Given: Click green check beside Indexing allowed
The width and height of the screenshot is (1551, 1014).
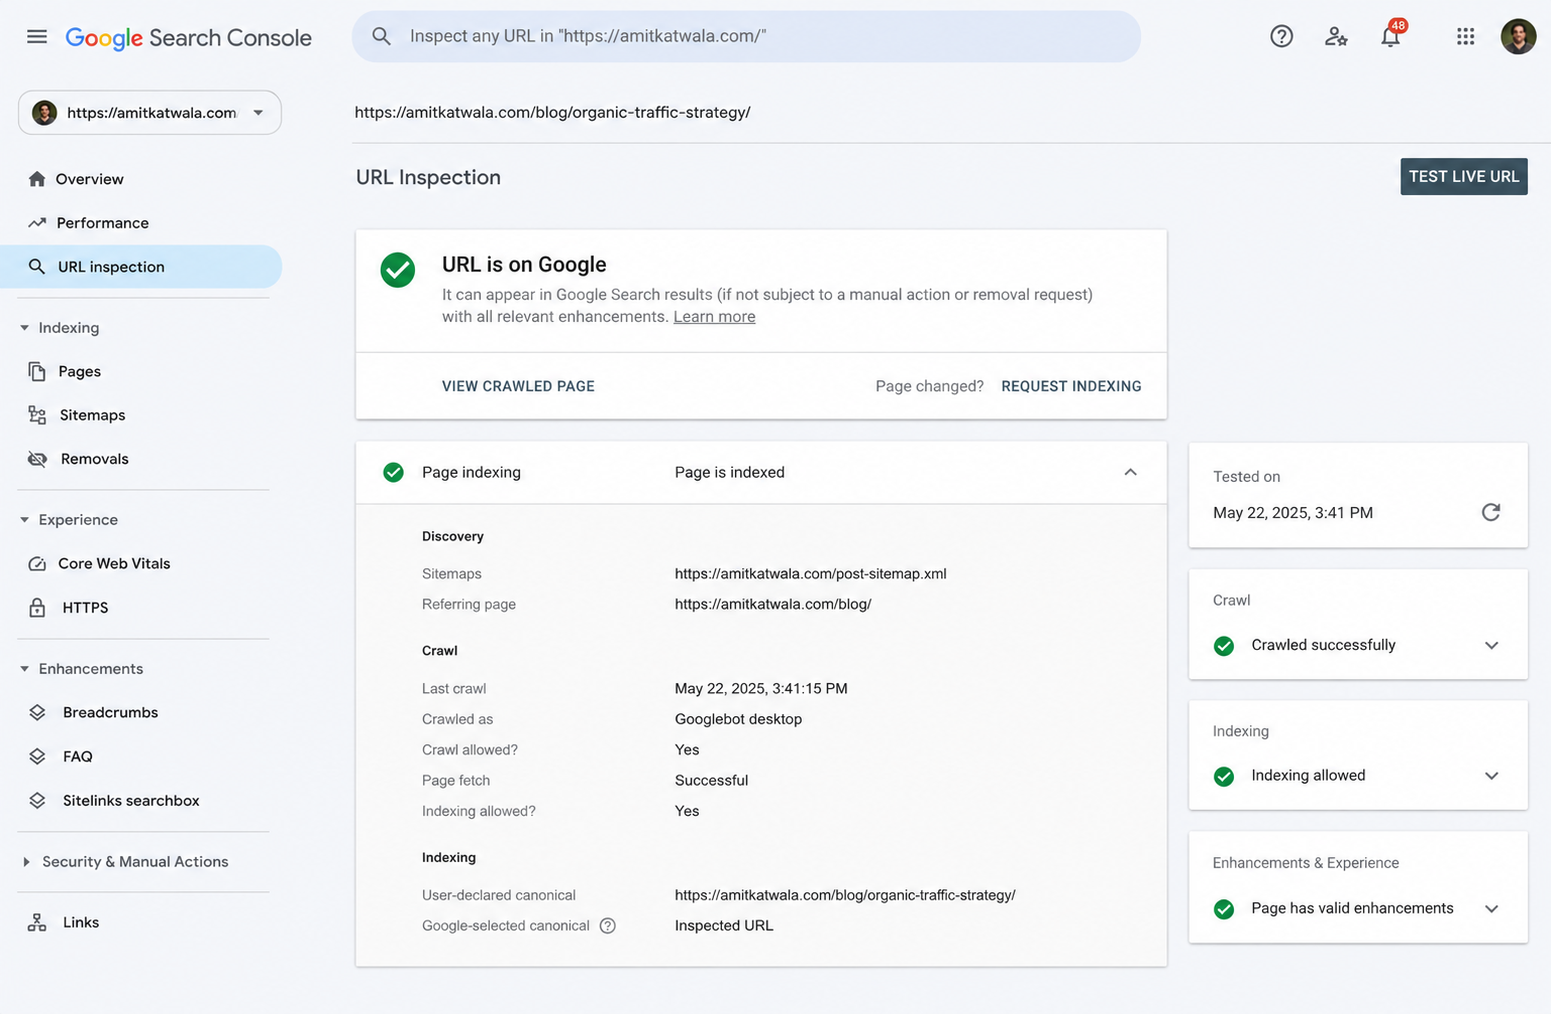Looking at the screenshot, I should tap(1224, 776).
